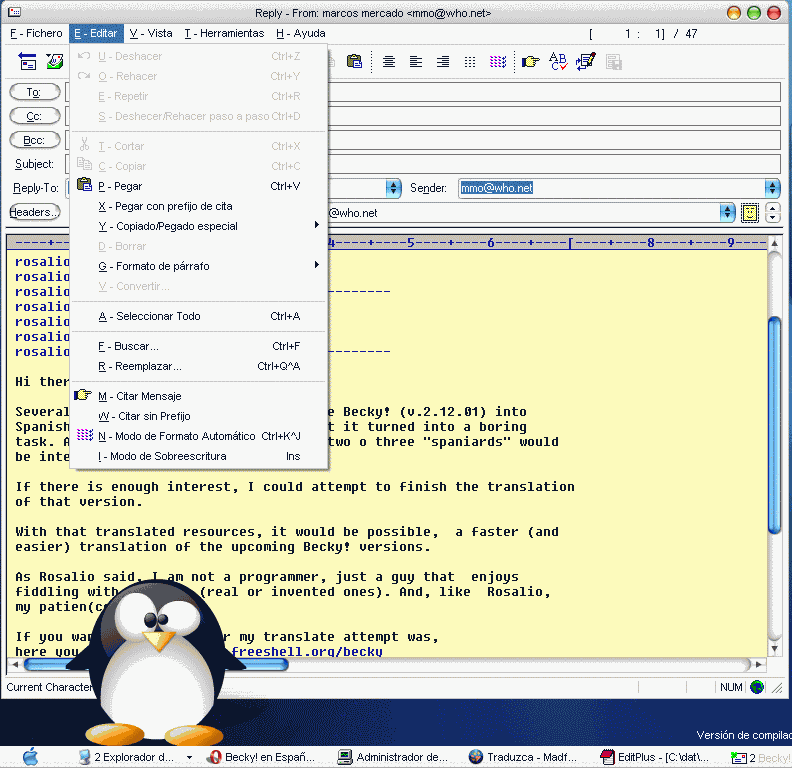792x768 pixels.
Task: Click the up/down stepper next to smiley icon
Action: 773,213
